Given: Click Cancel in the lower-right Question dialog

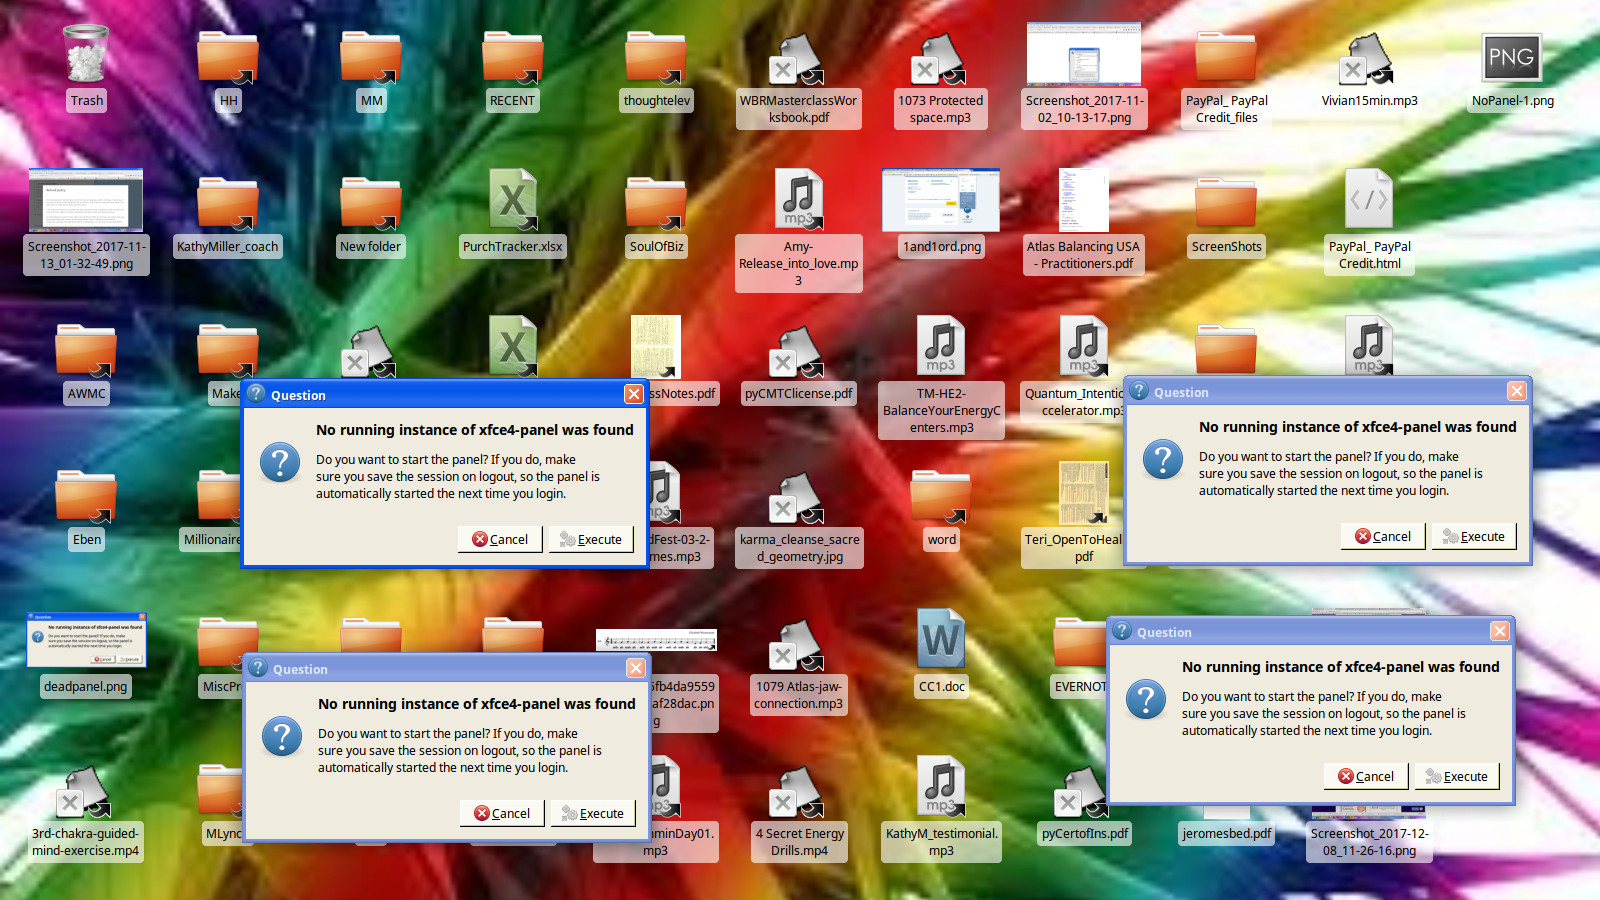Looking at the screenshot, I should [x=1366, y=776].
